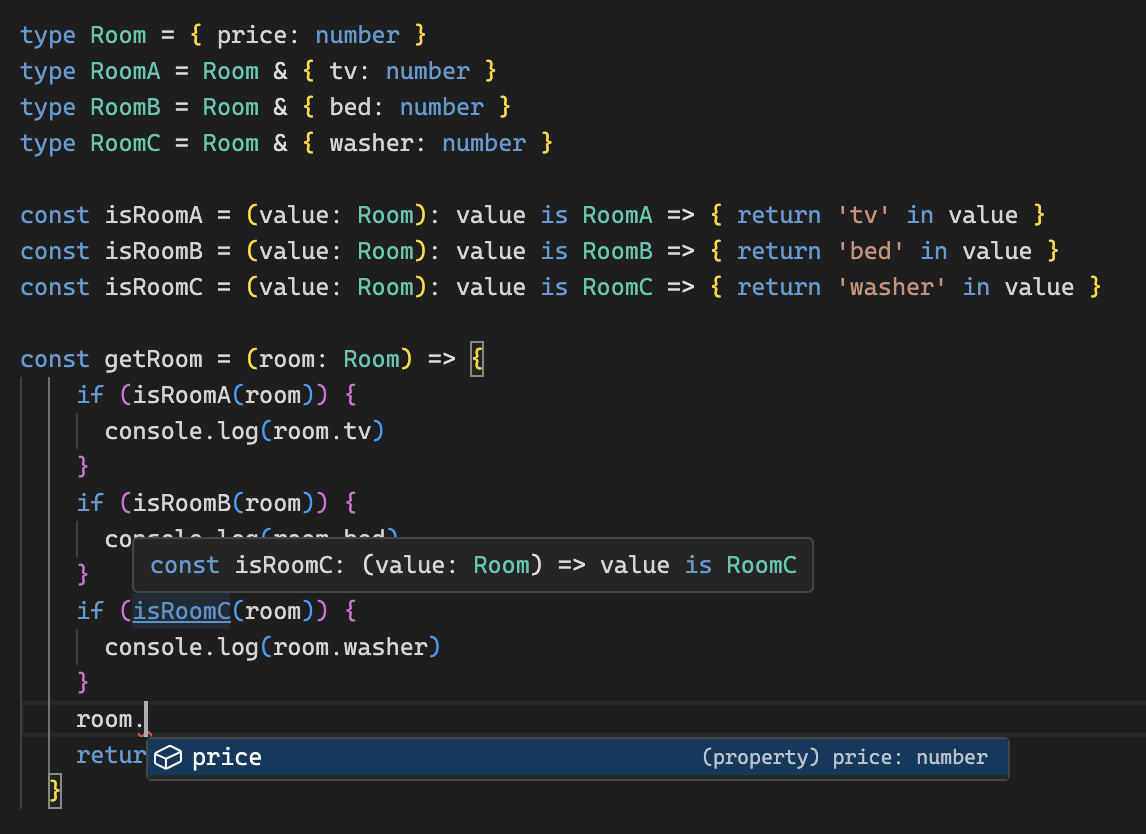Click the isRoomB constant declaration name

[x=153, y=251]
